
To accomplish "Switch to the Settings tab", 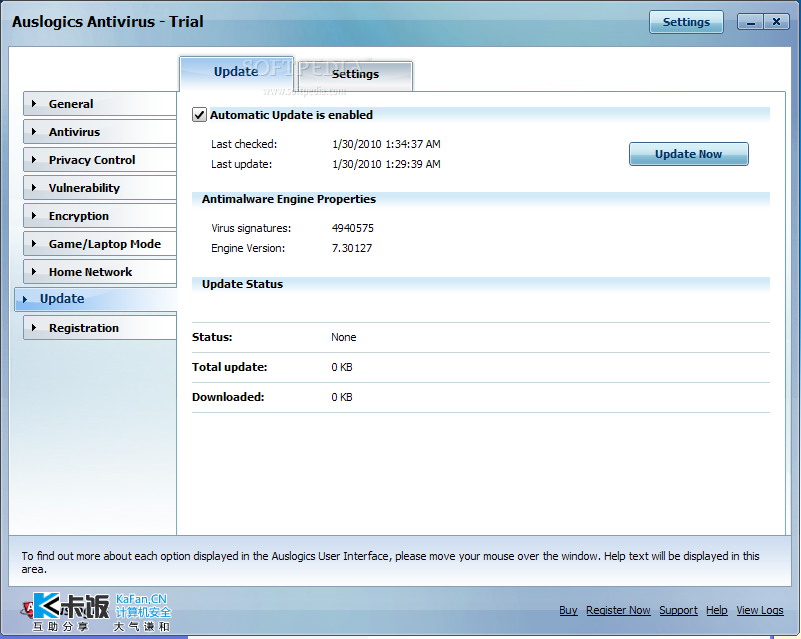I will [x=356, y=75].
